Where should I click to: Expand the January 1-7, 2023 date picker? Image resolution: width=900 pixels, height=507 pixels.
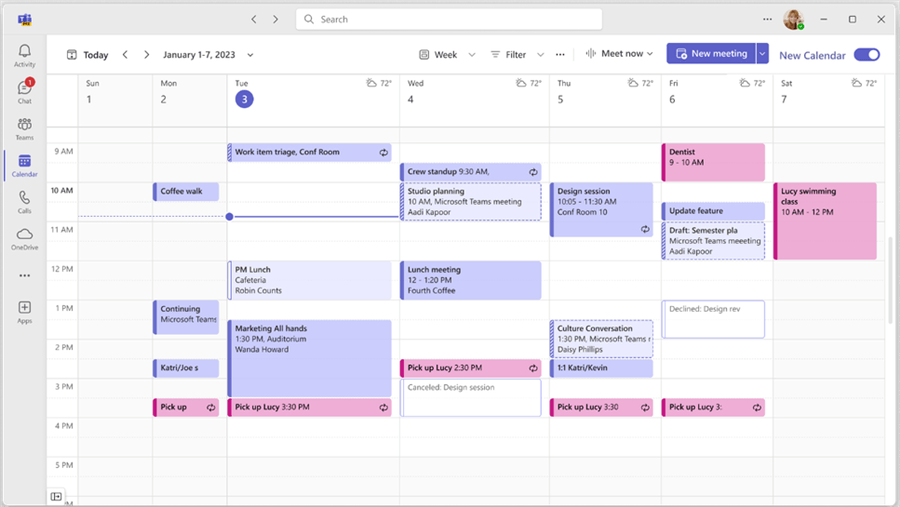[x=250, y=55]
